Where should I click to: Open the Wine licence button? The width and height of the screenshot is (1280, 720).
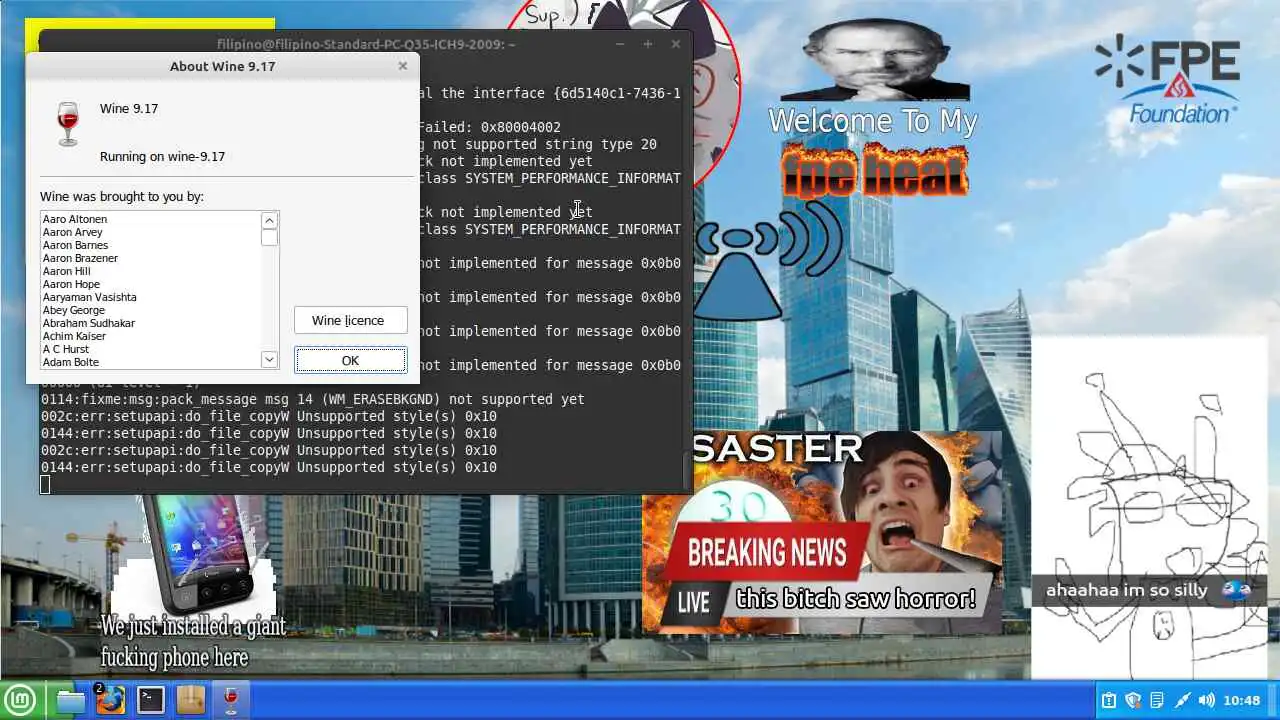(x=351, y=320)
